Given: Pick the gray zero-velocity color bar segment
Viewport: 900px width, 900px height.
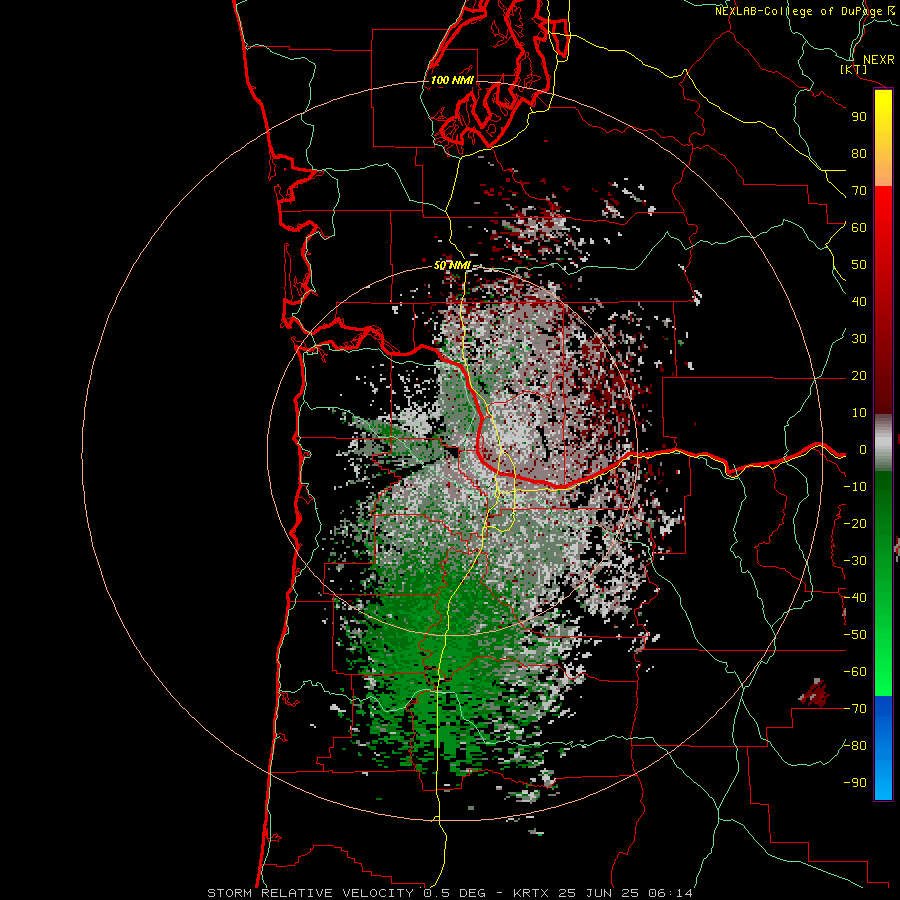Looking at the screenshot, I should [x=884, y=443].
